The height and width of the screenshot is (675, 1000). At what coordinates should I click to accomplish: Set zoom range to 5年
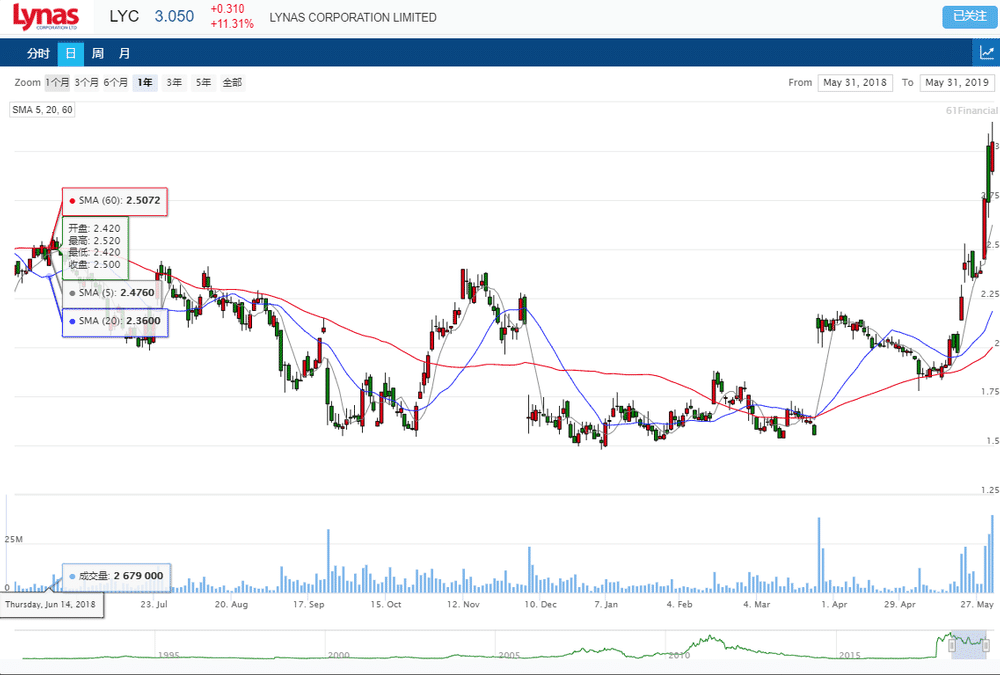[203, 82]
